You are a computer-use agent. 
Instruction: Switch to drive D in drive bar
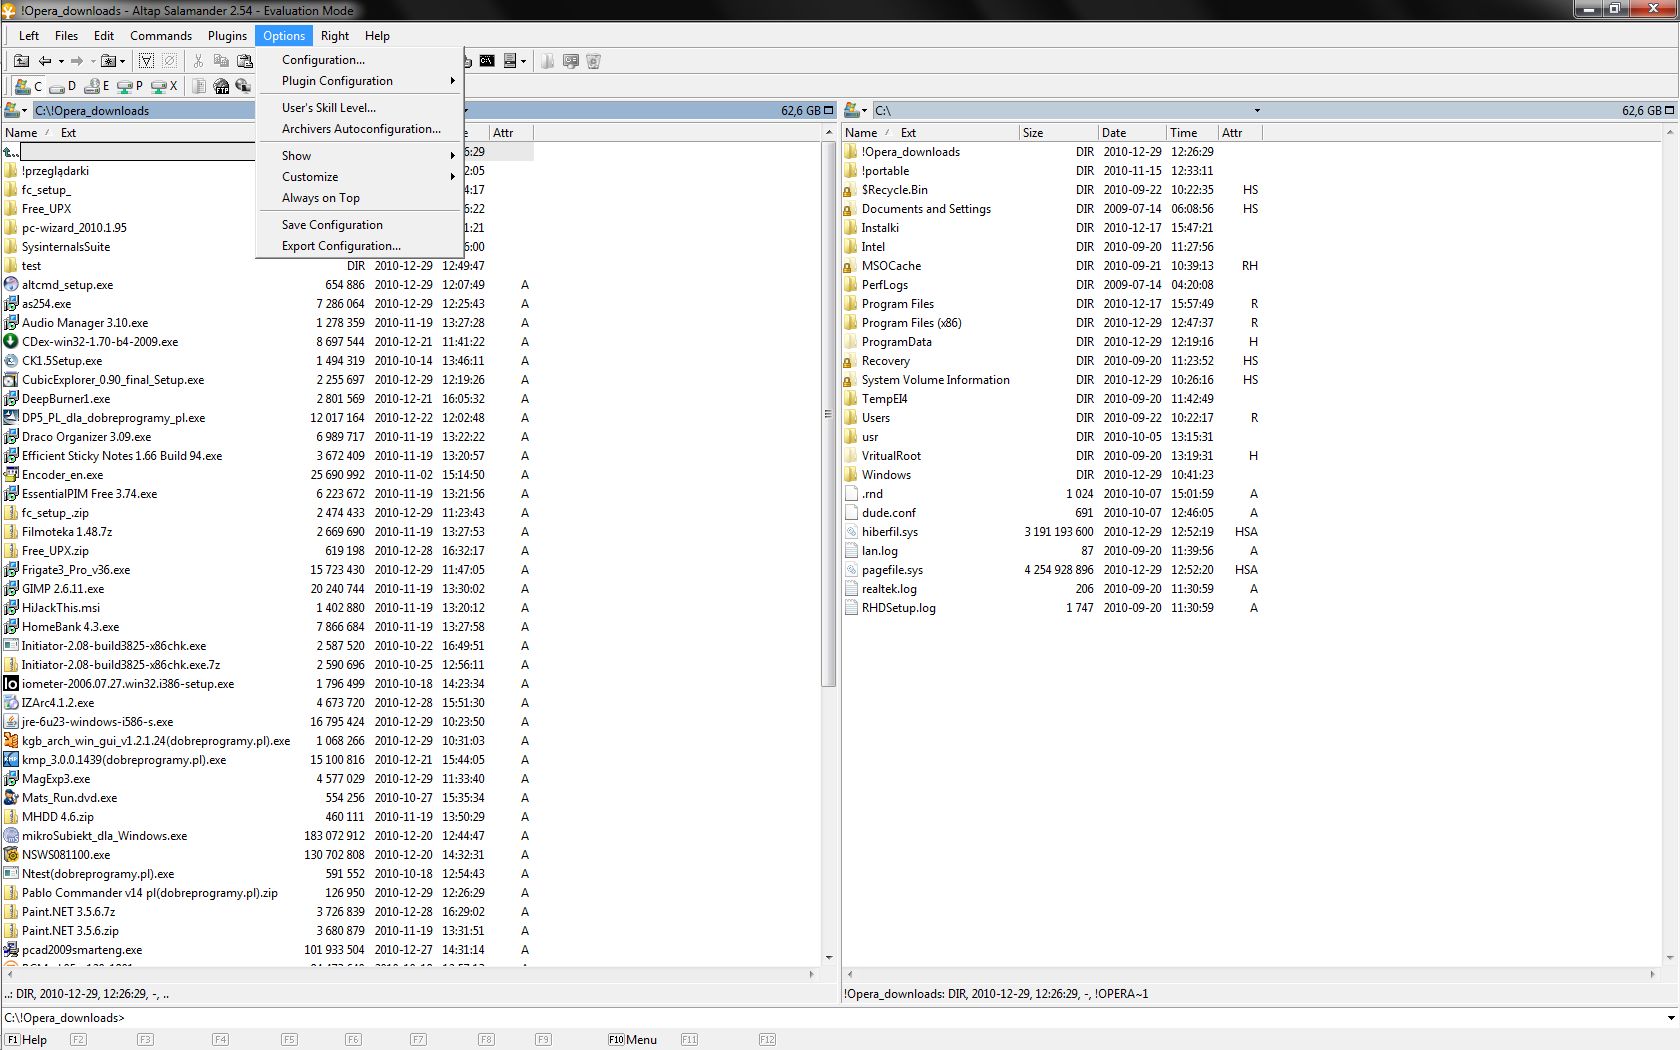[x=63, y=86]
